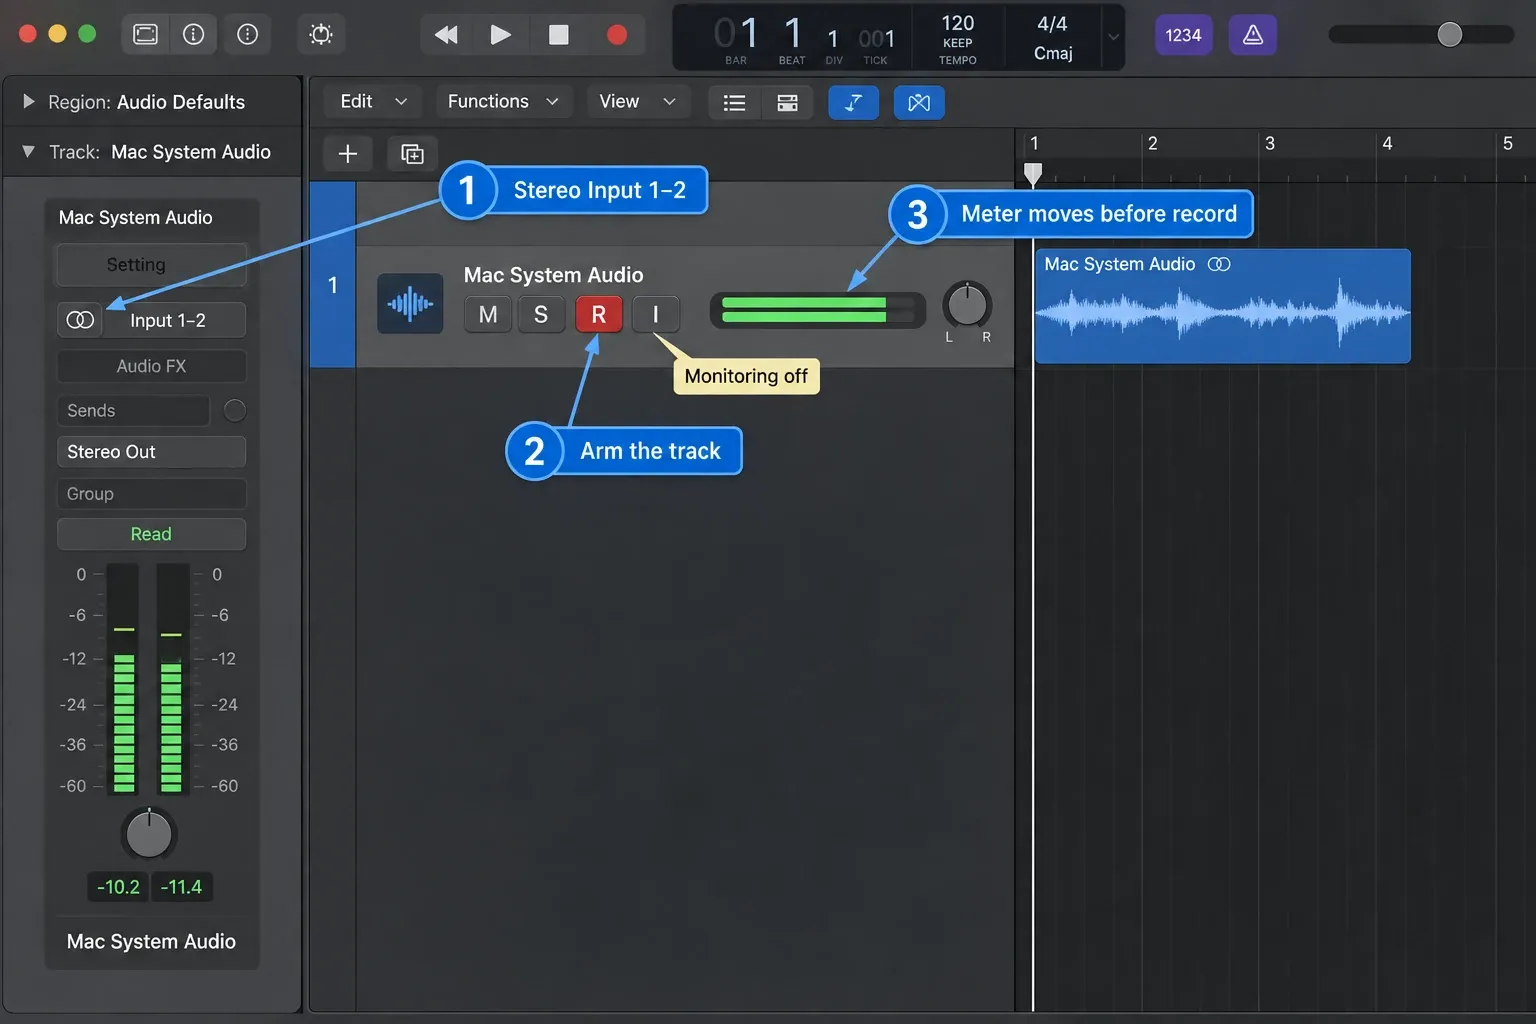Stop playback with the Stop button
Viewport: 1536px width, 1024px height.
coord(559,35)
